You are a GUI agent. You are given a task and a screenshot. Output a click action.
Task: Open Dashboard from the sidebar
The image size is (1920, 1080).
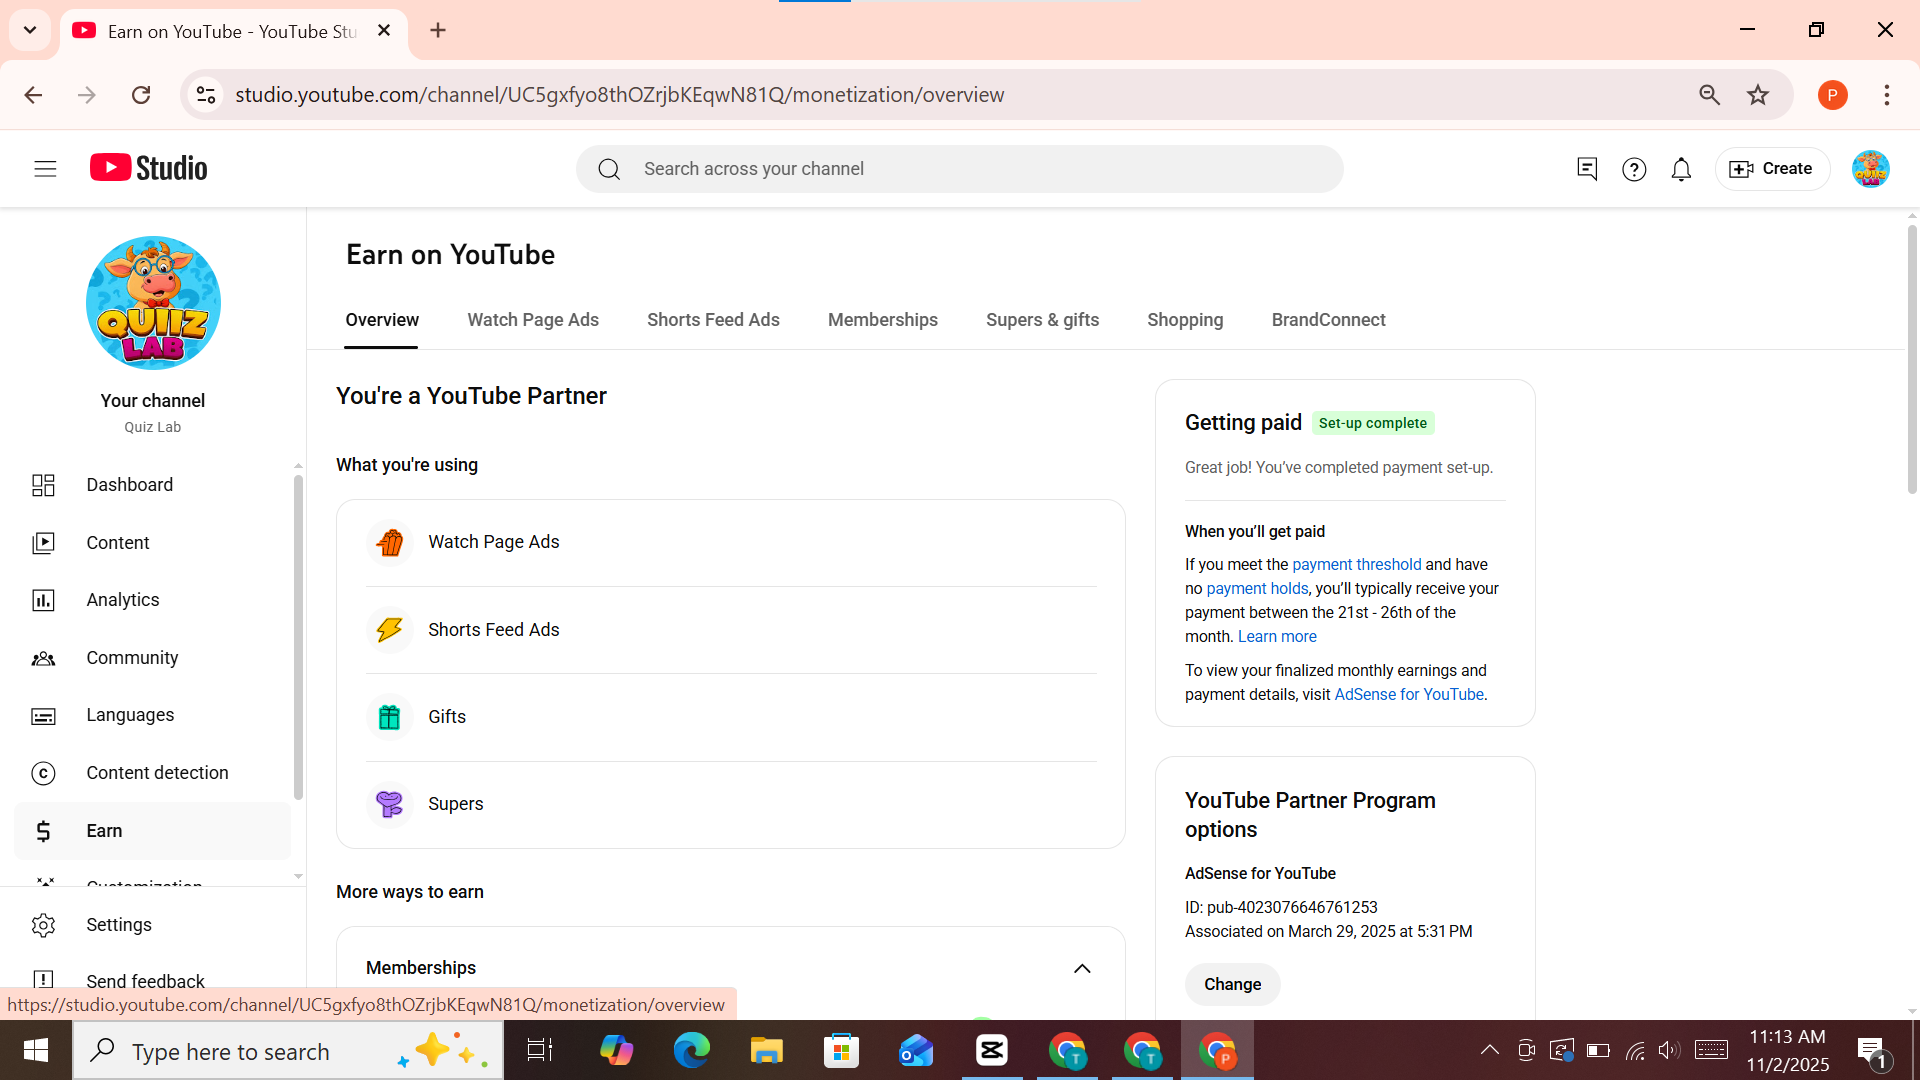[129, 485]
